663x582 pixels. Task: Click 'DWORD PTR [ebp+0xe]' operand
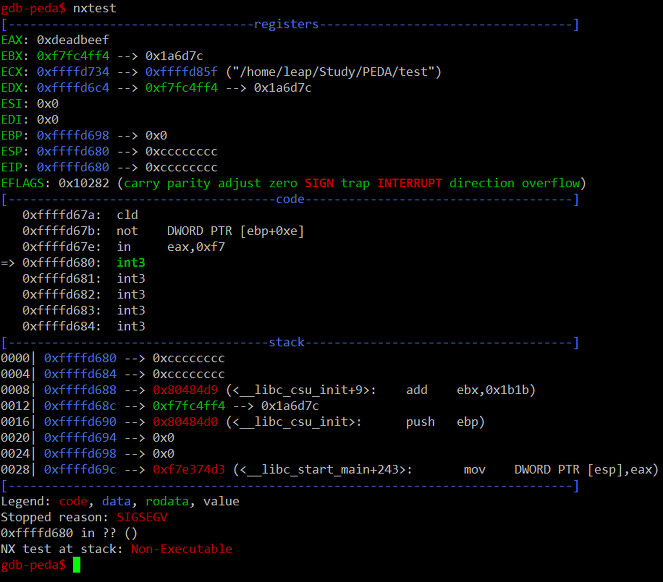pyautogui.click(x=236, y=231)
